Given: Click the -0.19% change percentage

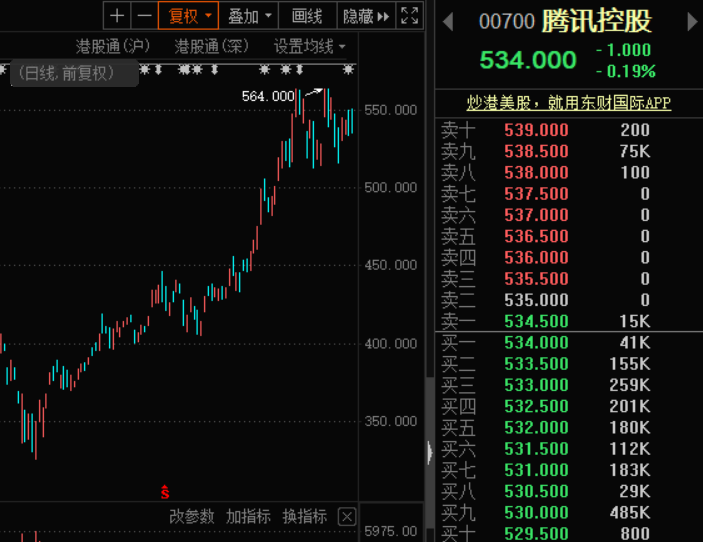Looking at the screenshot, I should click(x=626, y=71).
